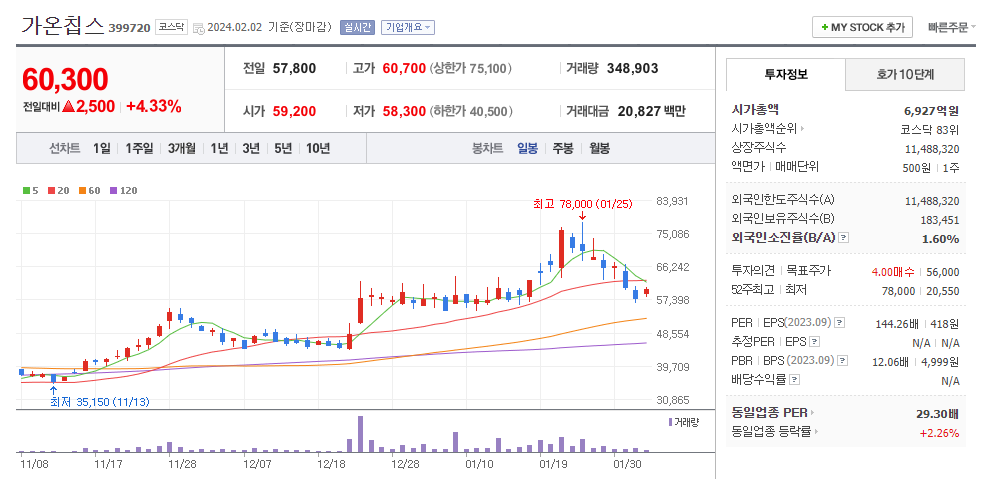This screenshot has width=990, height=479.
Task: Click the 저가 value 58,300
Action: pyautogui.click(x=404, y=112)
